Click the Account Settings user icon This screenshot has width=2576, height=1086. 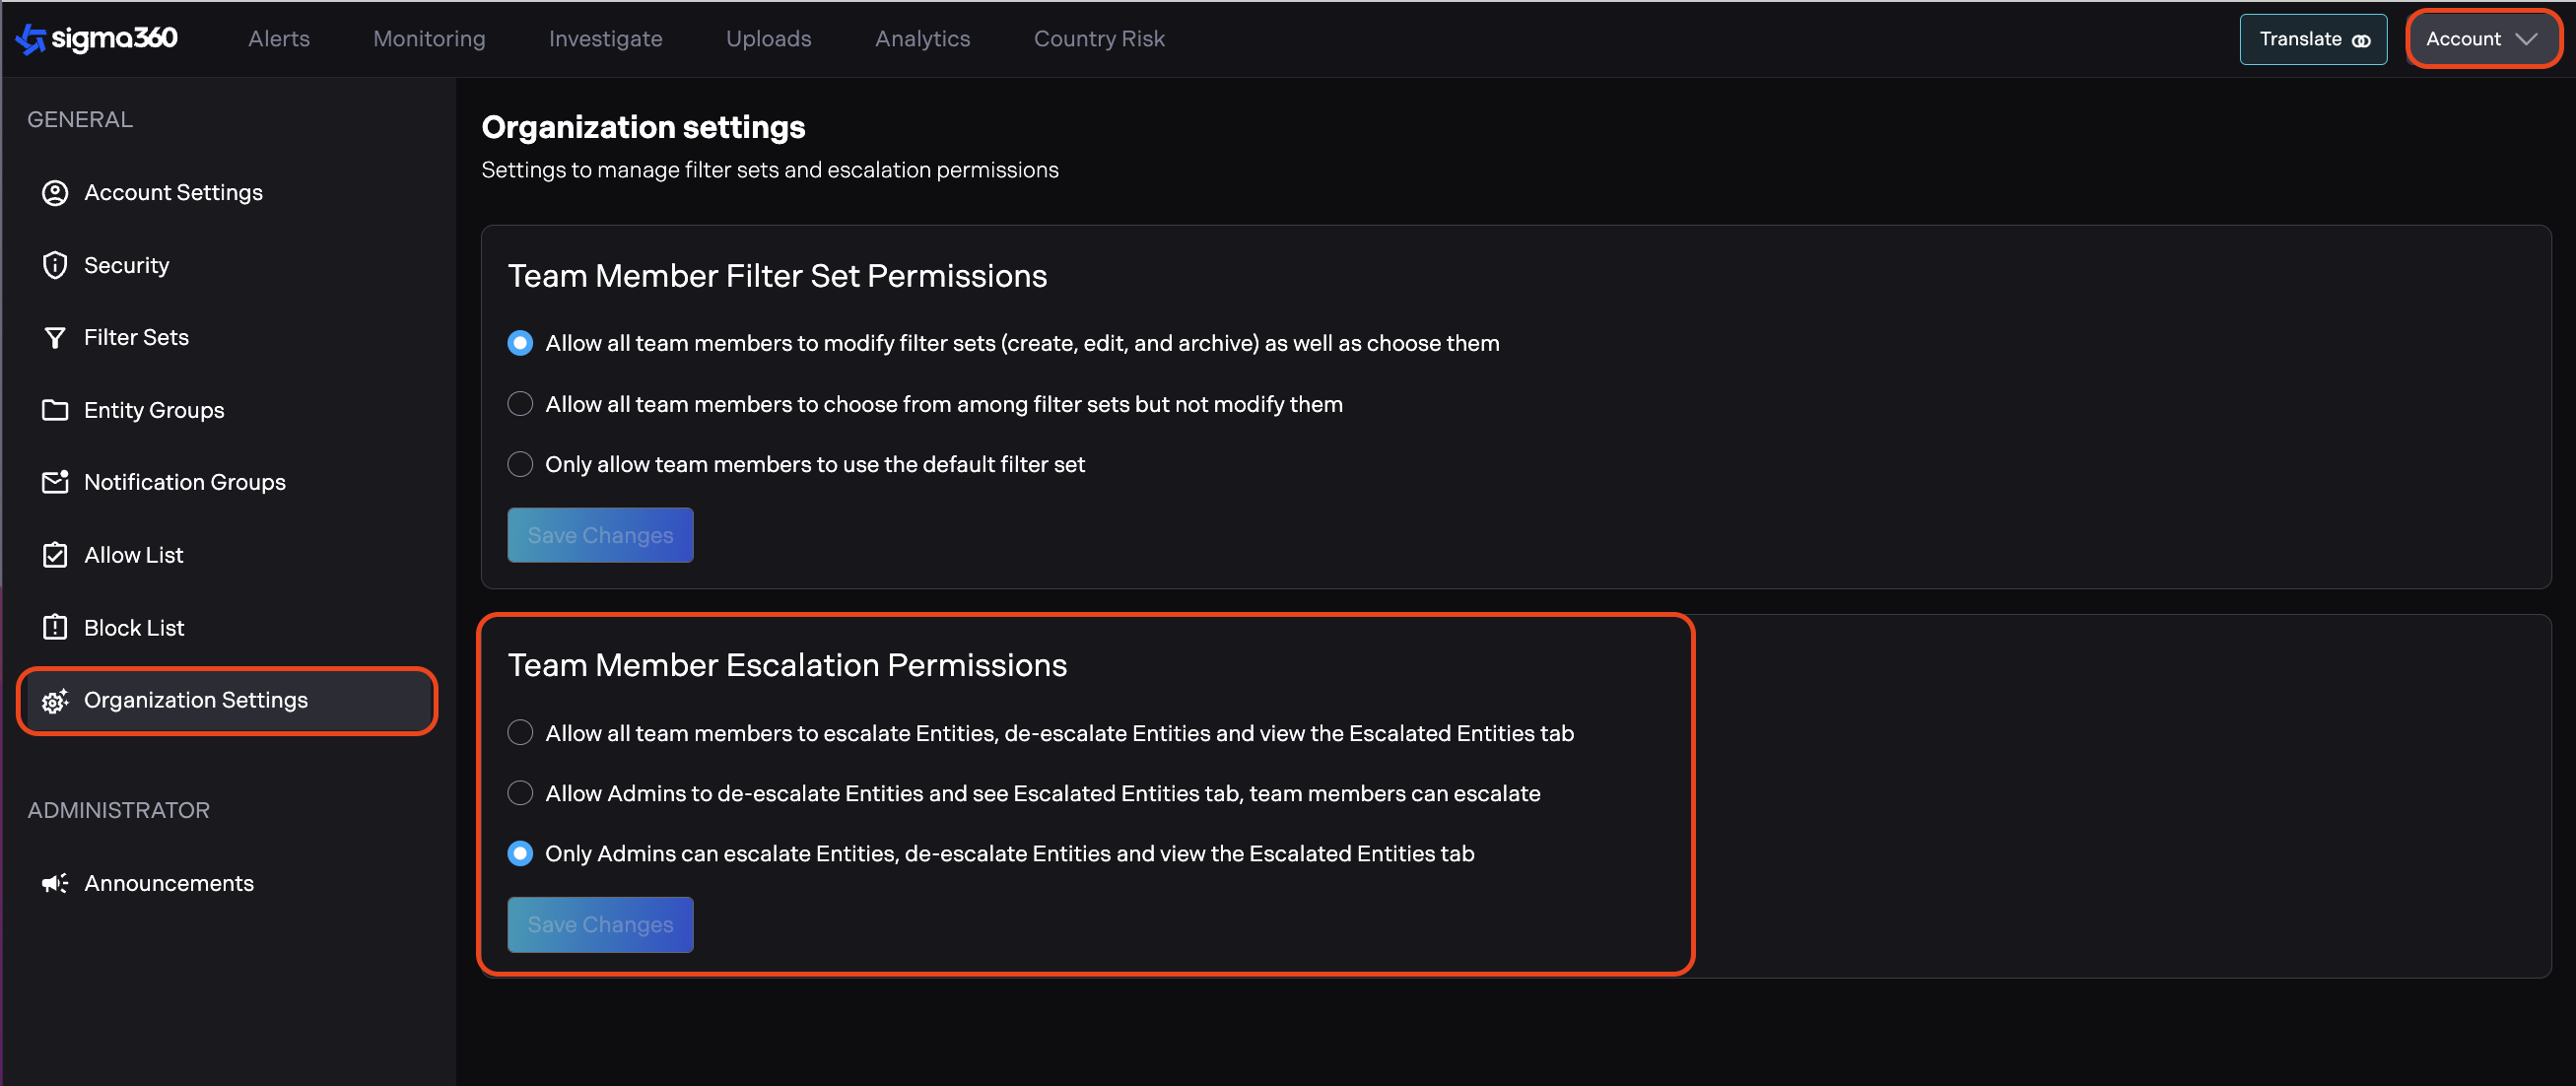click(x=55, y=193)
